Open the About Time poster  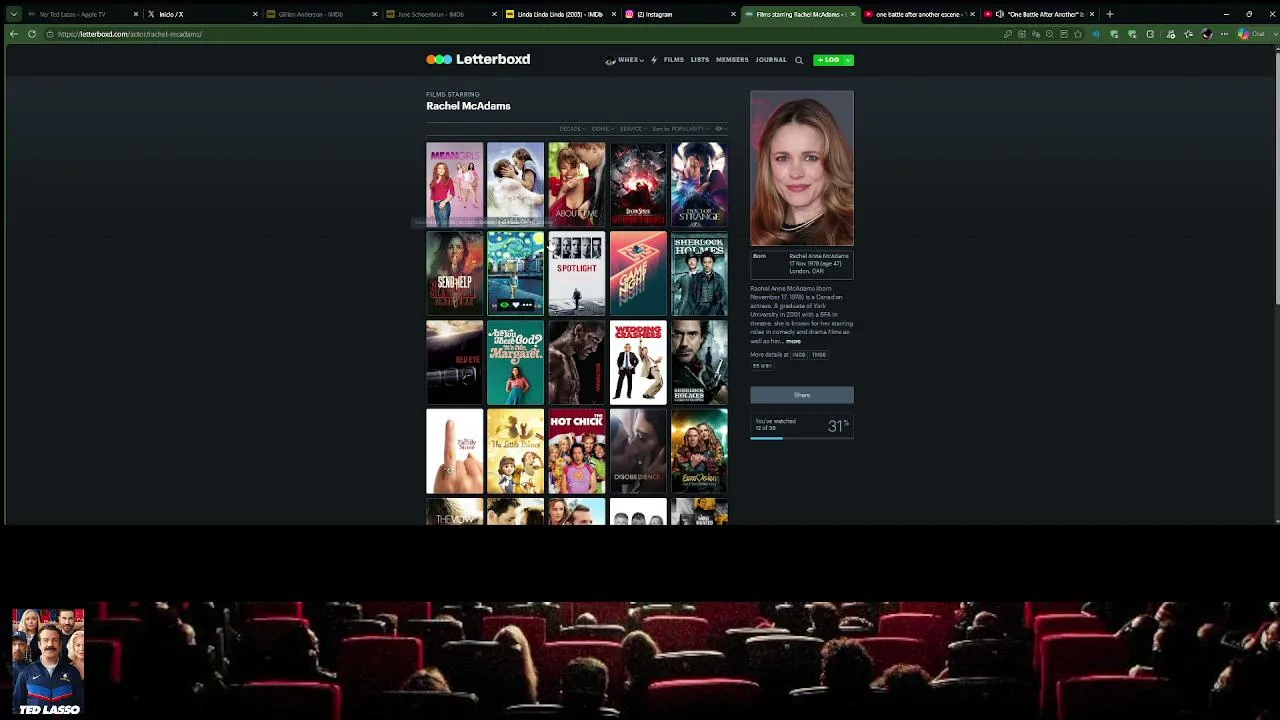pyautogui.click(x=577, y=185)
